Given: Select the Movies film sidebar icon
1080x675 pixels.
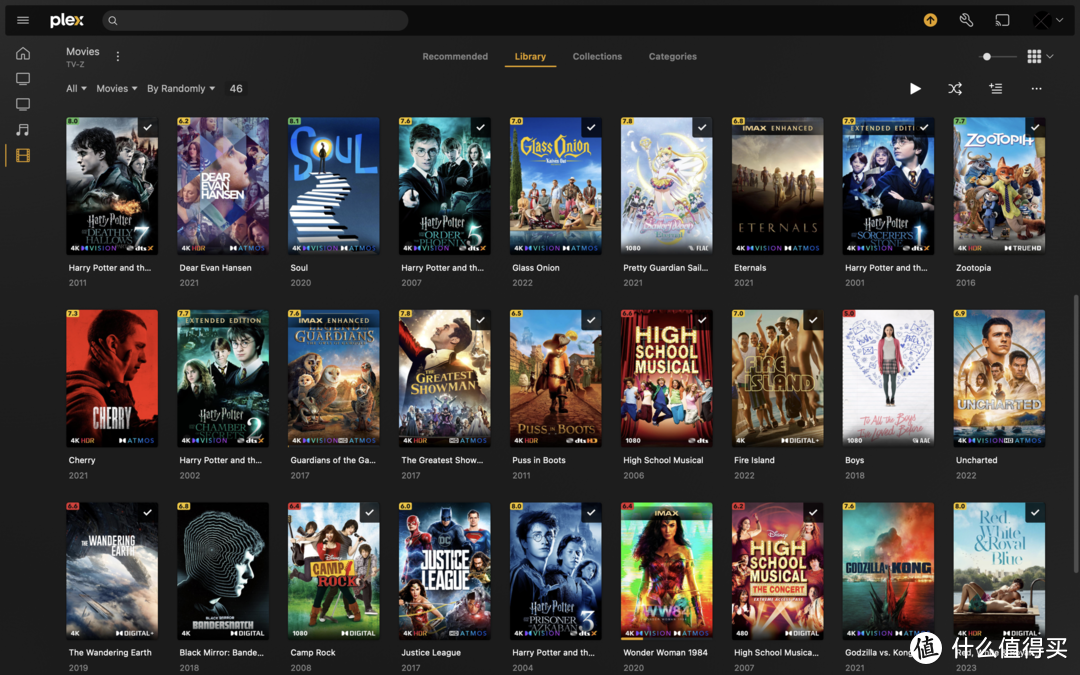Looking at the screenshot, I should [x=23, y=156].
